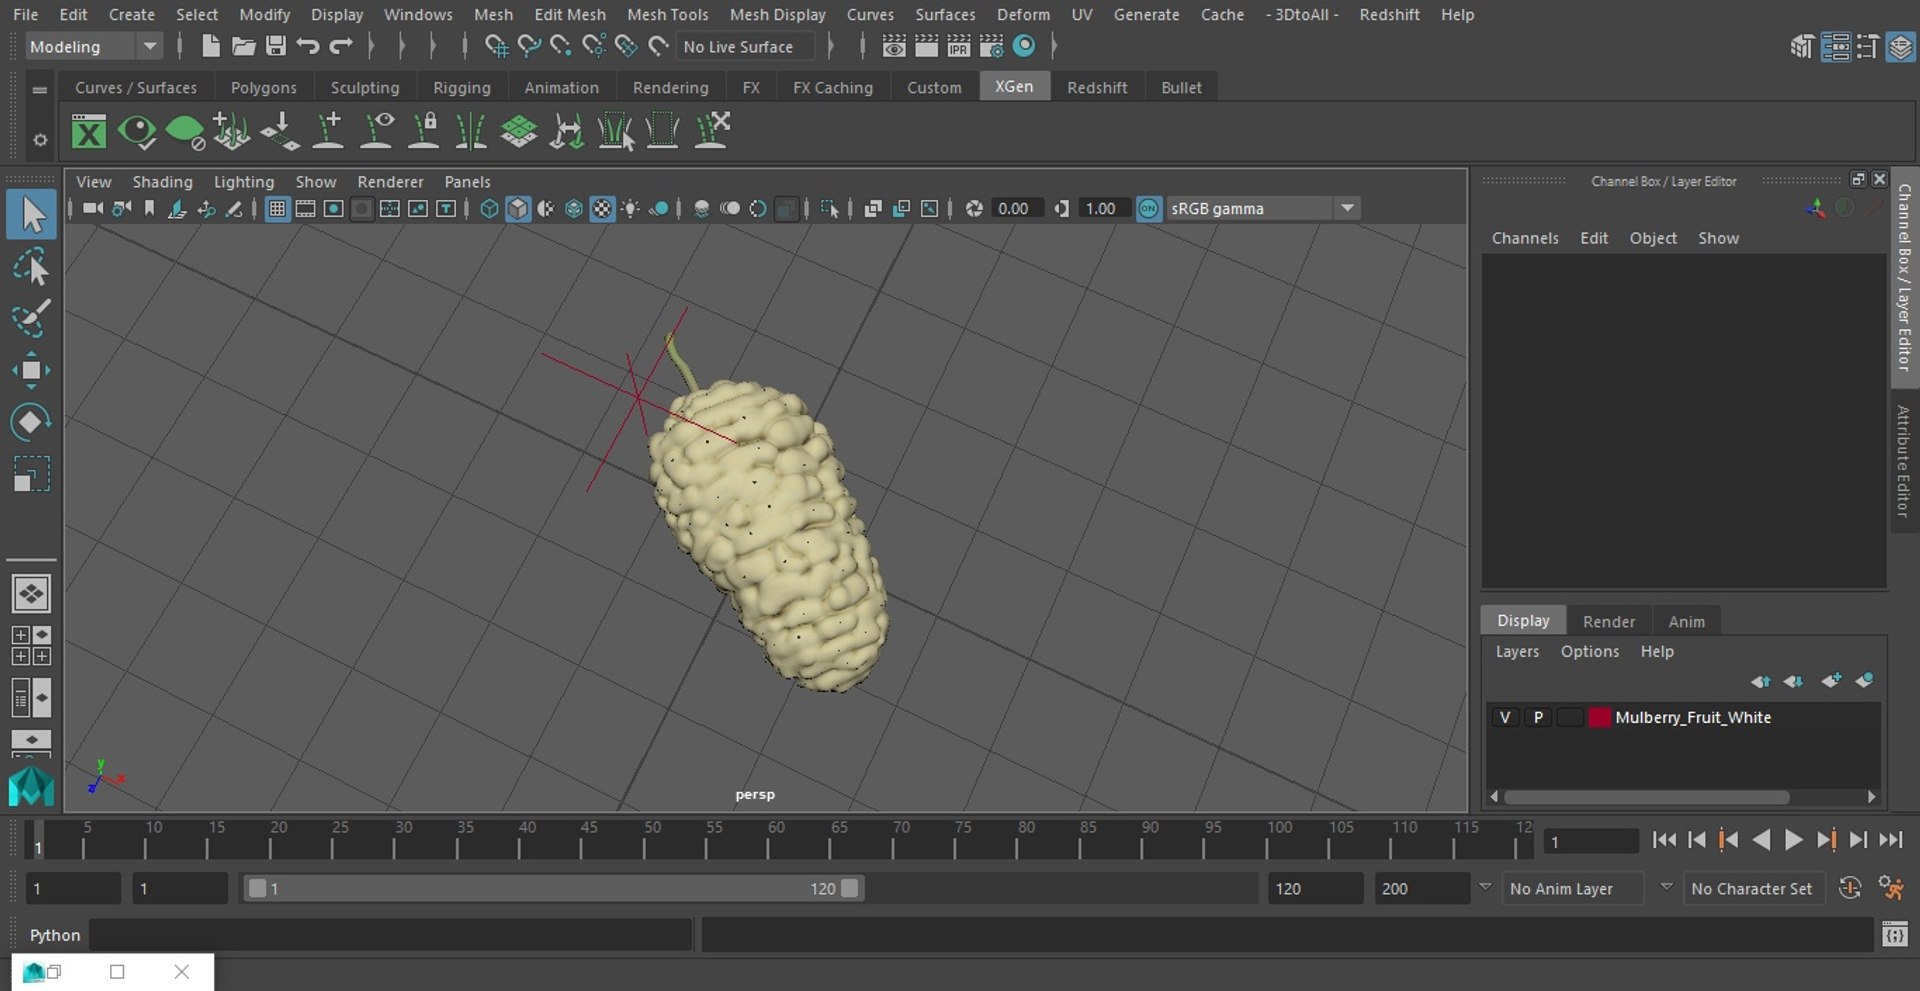Open the XGen window from the shelf
Viewport: 1920px width, 991px height.
click(89, 131)
